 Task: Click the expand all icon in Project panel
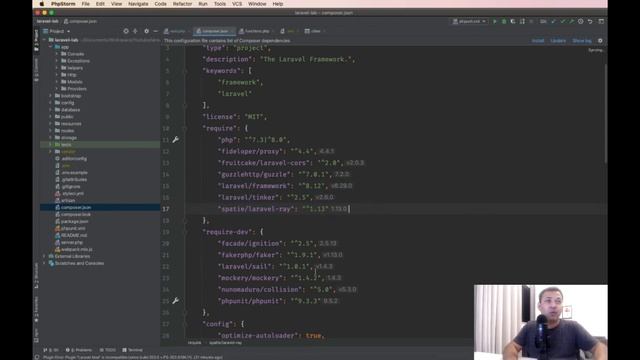(135, 31)
